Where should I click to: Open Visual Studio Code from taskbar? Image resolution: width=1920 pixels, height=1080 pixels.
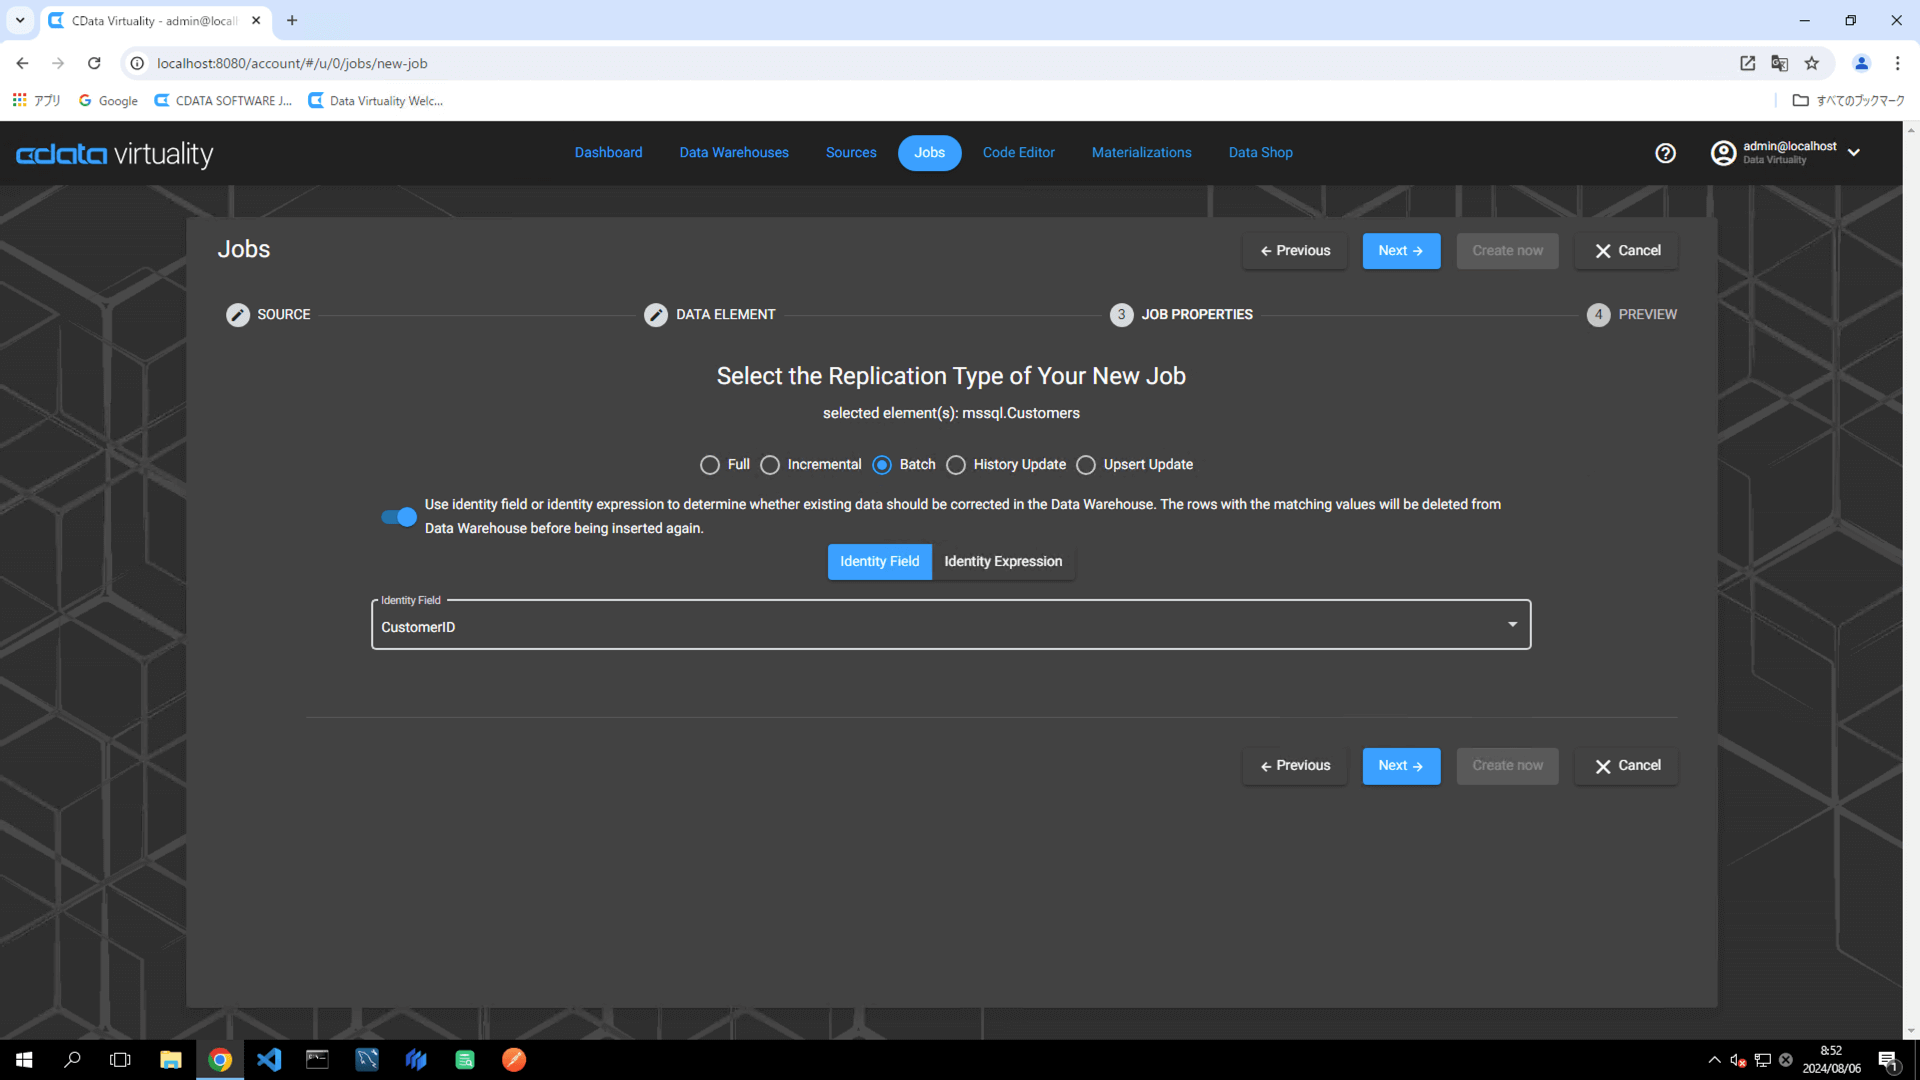click(x=269, y=1059)
